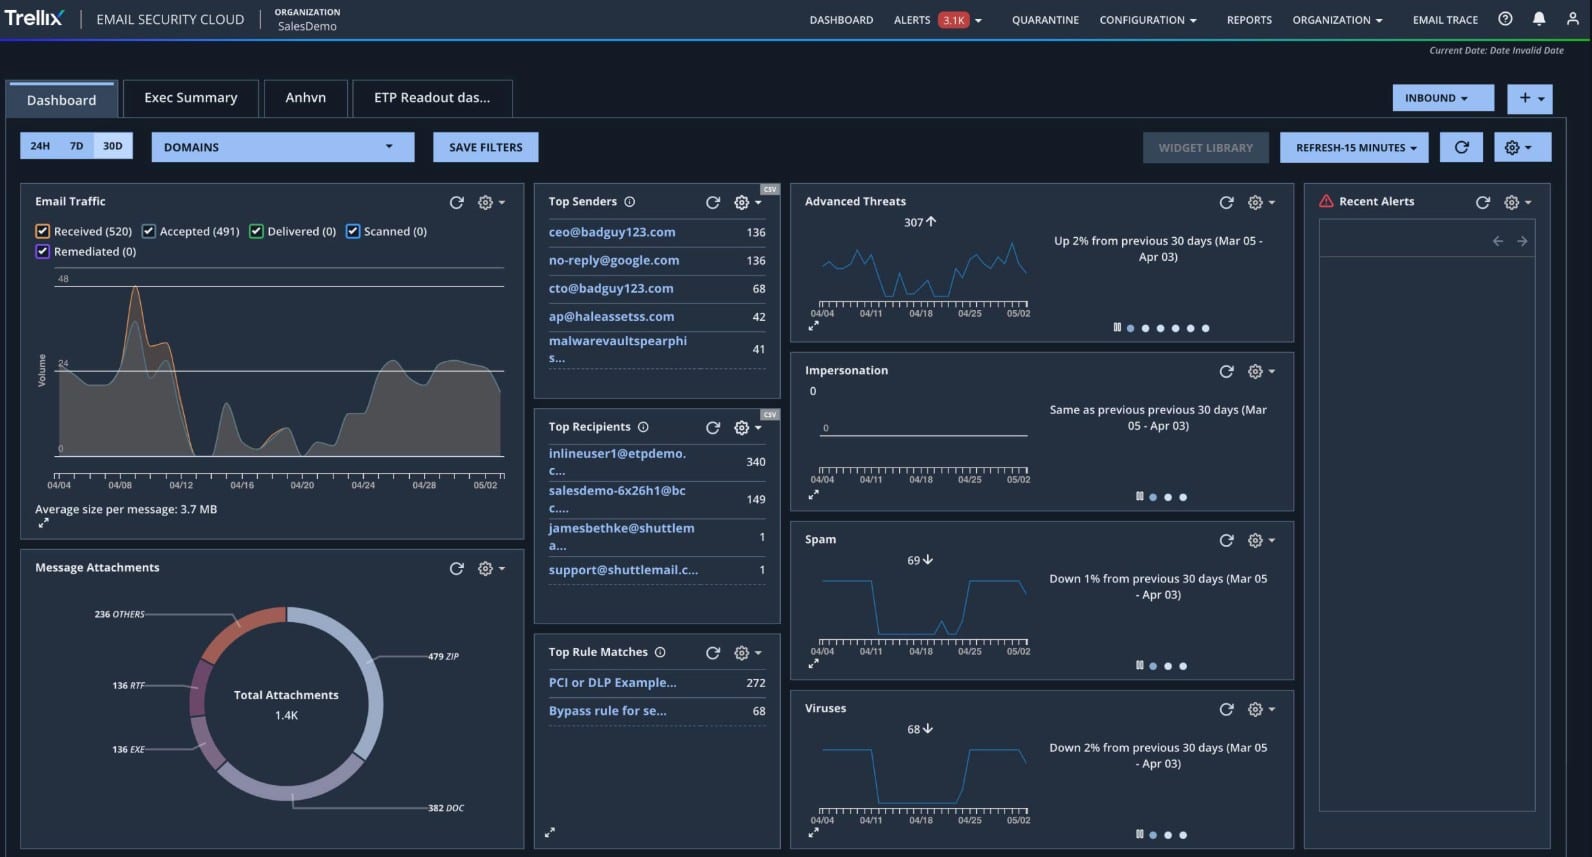1592x857 pixels.
Task: Click the notifications bell icon
Action: pyautogui.click(x=1538, y=19)
